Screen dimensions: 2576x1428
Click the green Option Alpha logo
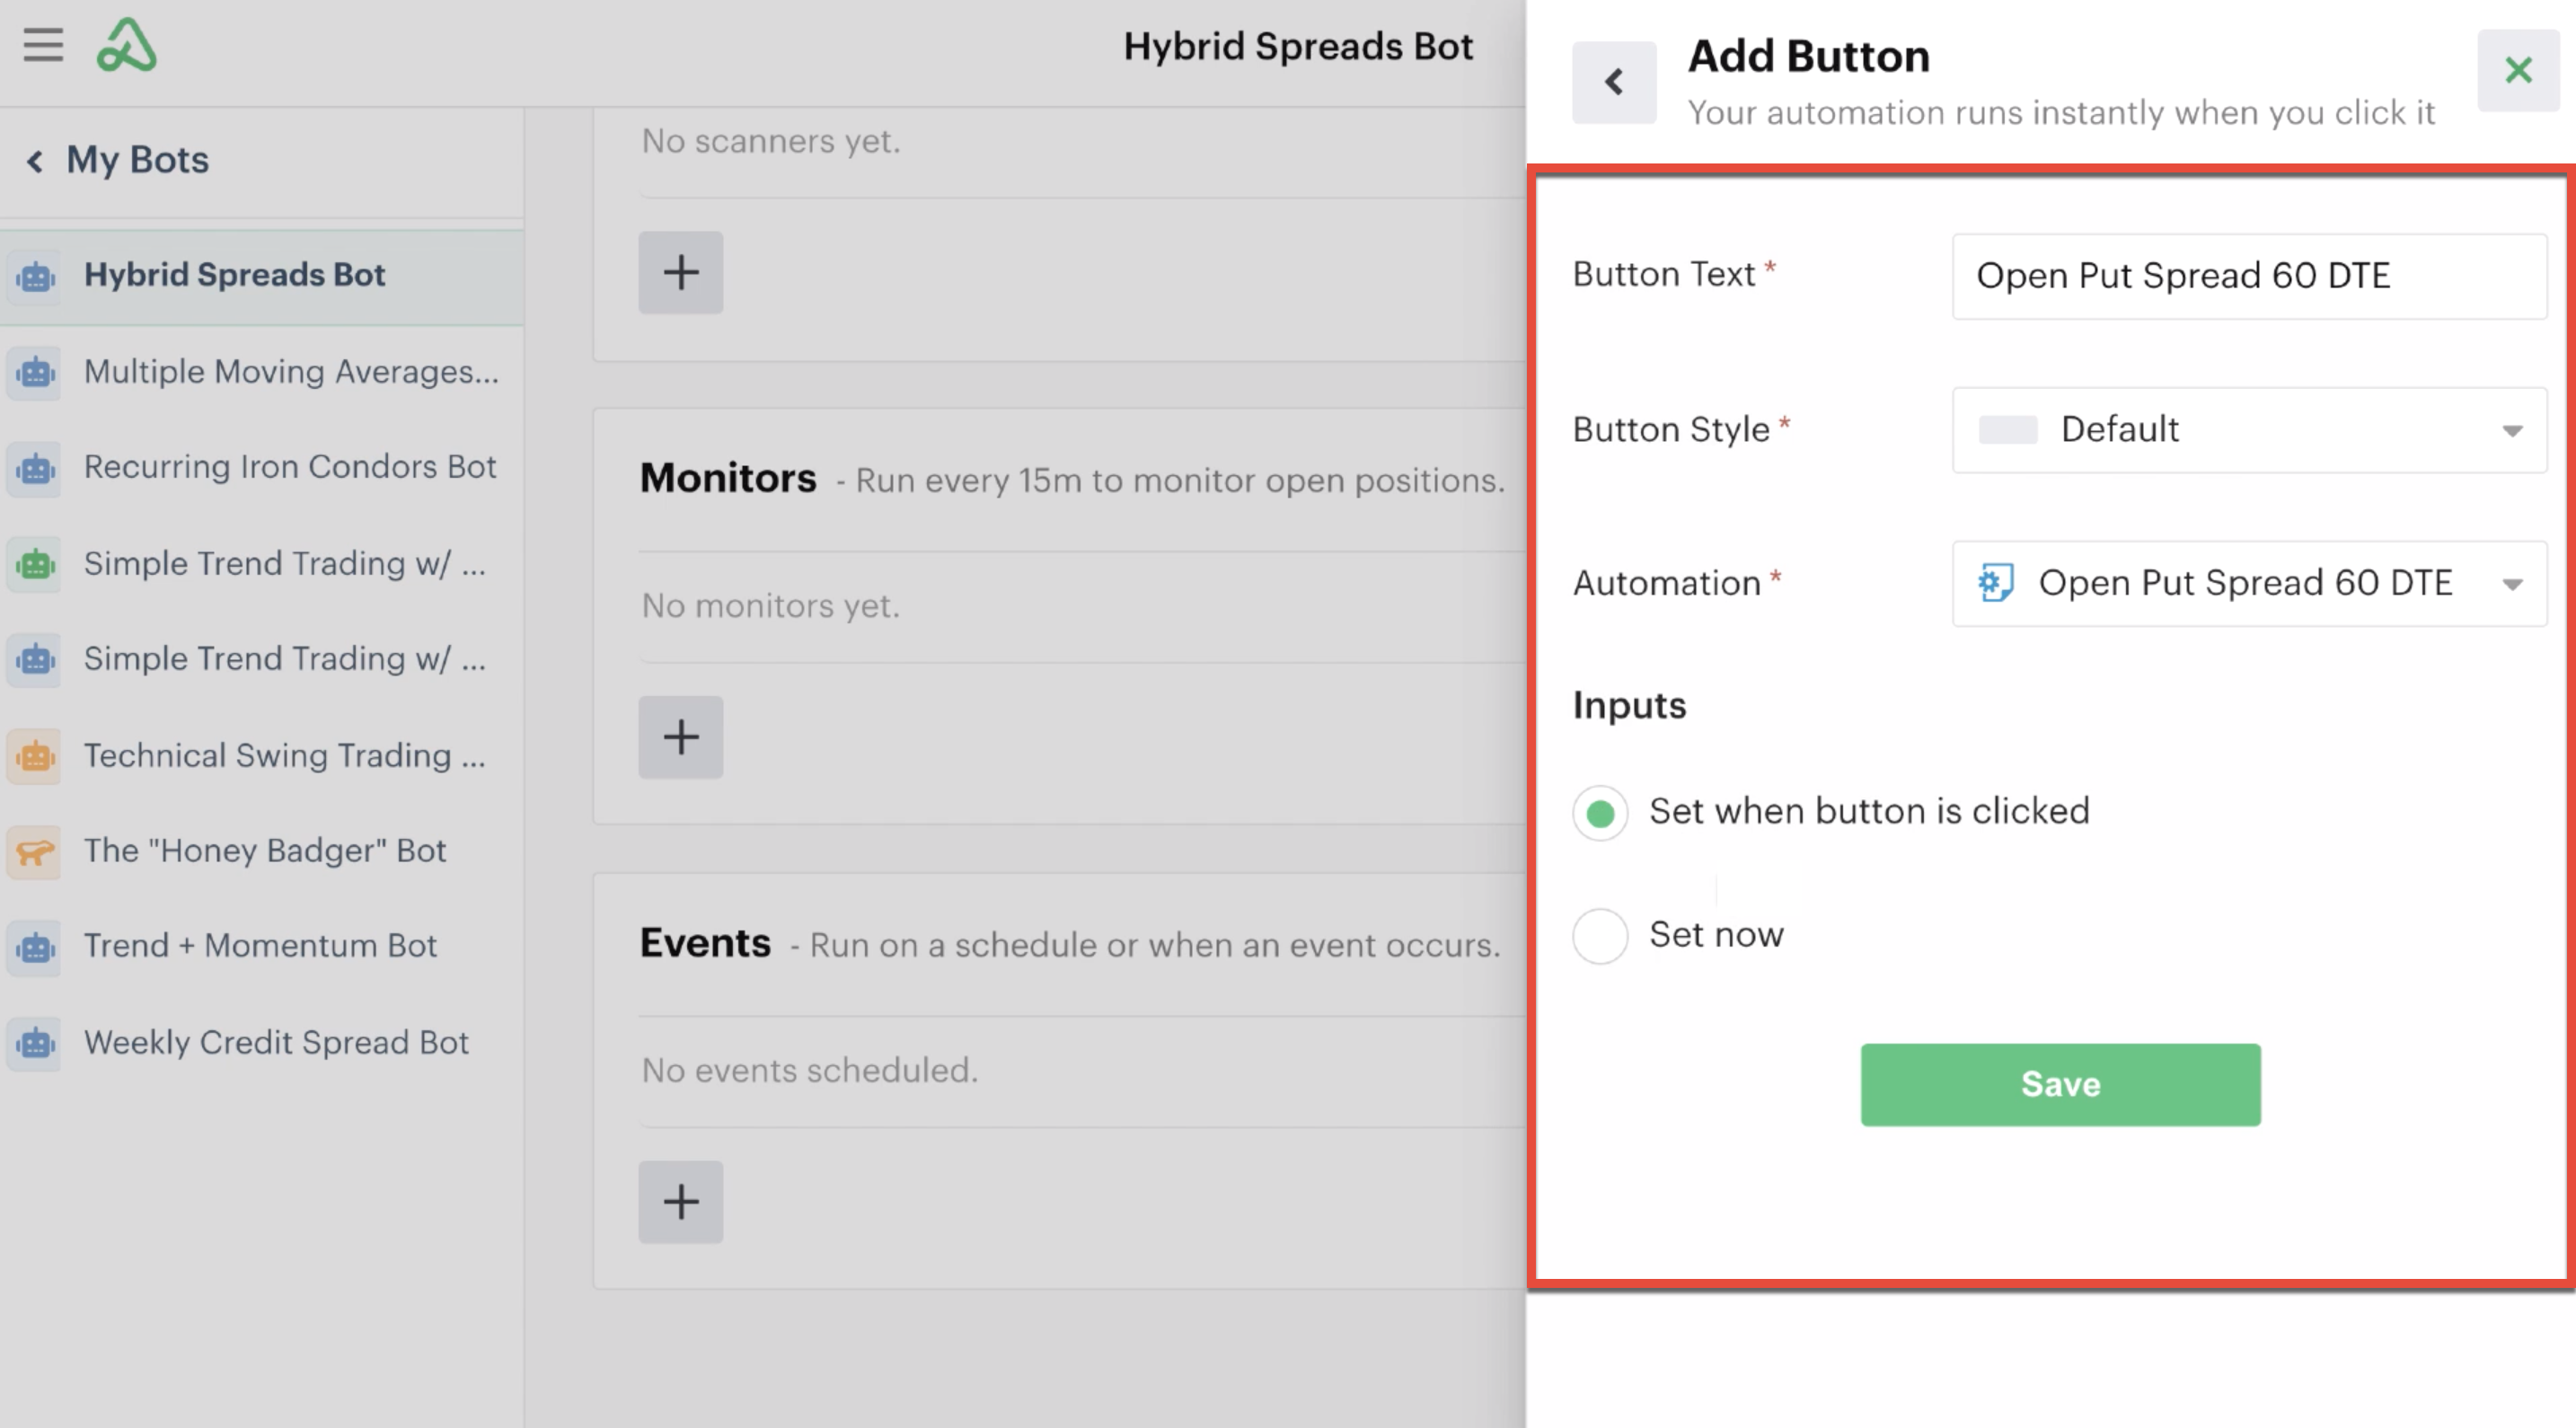tap(126, 45)
